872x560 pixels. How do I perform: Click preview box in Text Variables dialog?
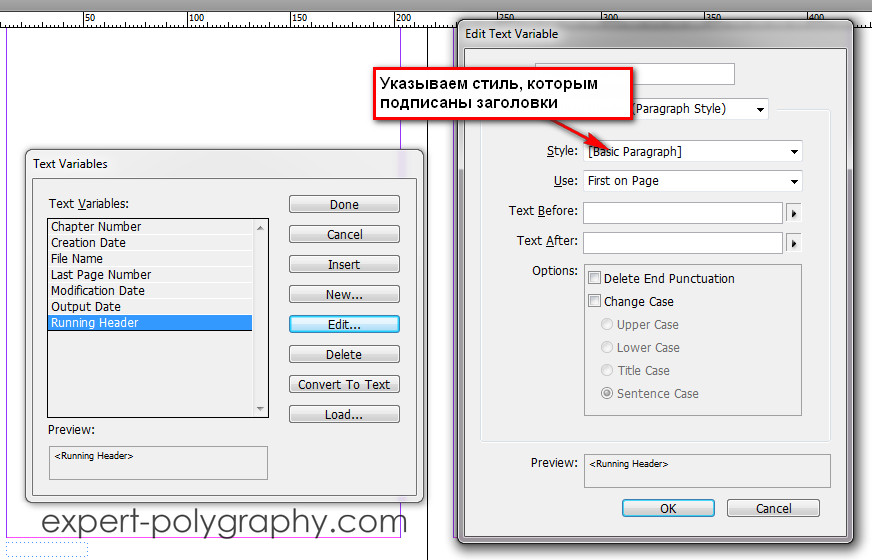point(158,463)
